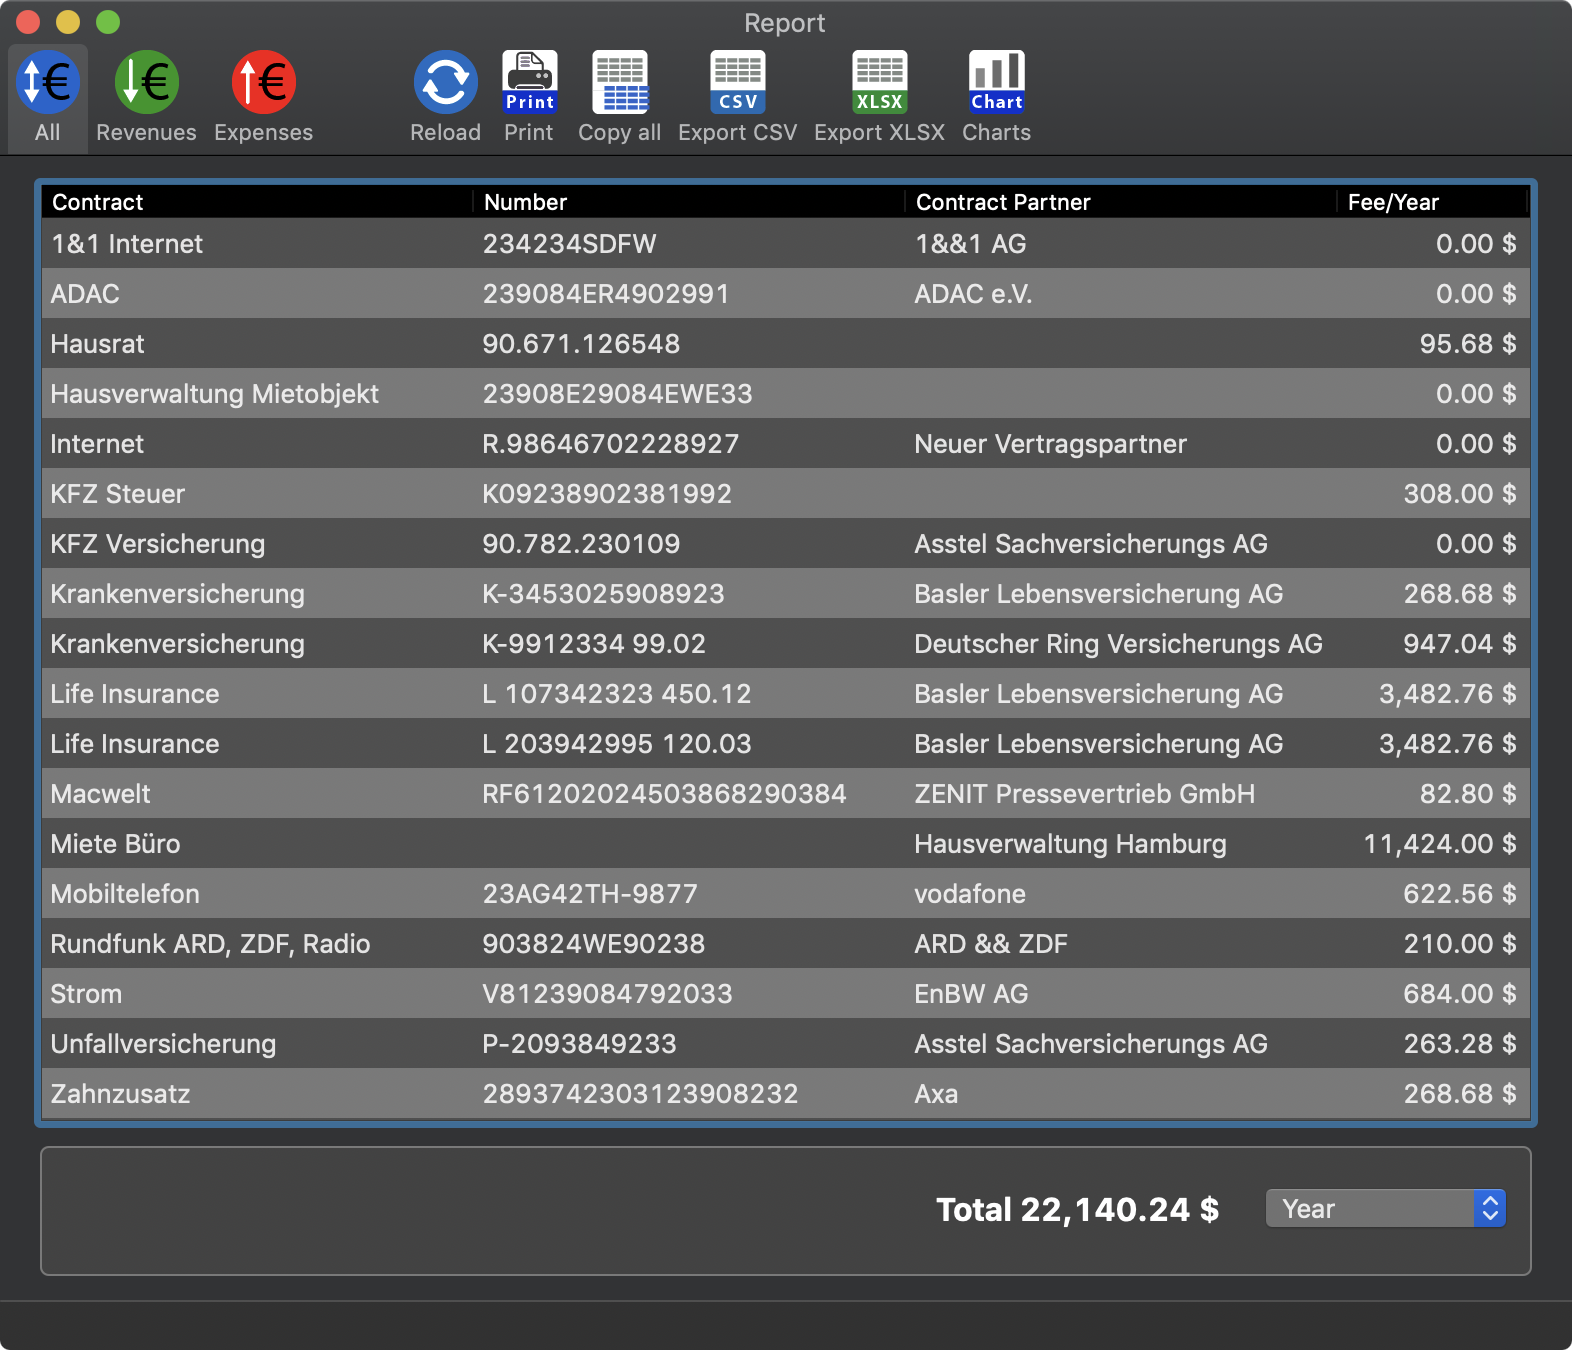The width and height of the screenshot is (1572, 1350).
Task: Select the KFZ Steuer row
Action: tap(786, 493)
